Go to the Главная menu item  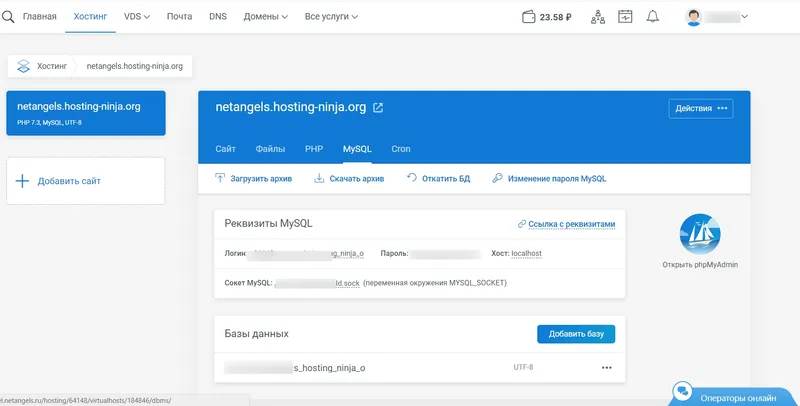(x=39, y=16)
